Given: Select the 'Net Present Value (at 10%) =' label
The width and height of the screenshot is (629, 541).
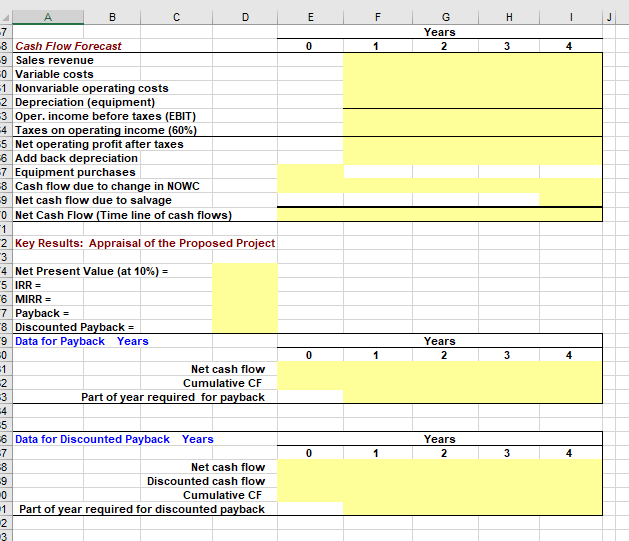Looking at the screenshot, I should point(91,271).
